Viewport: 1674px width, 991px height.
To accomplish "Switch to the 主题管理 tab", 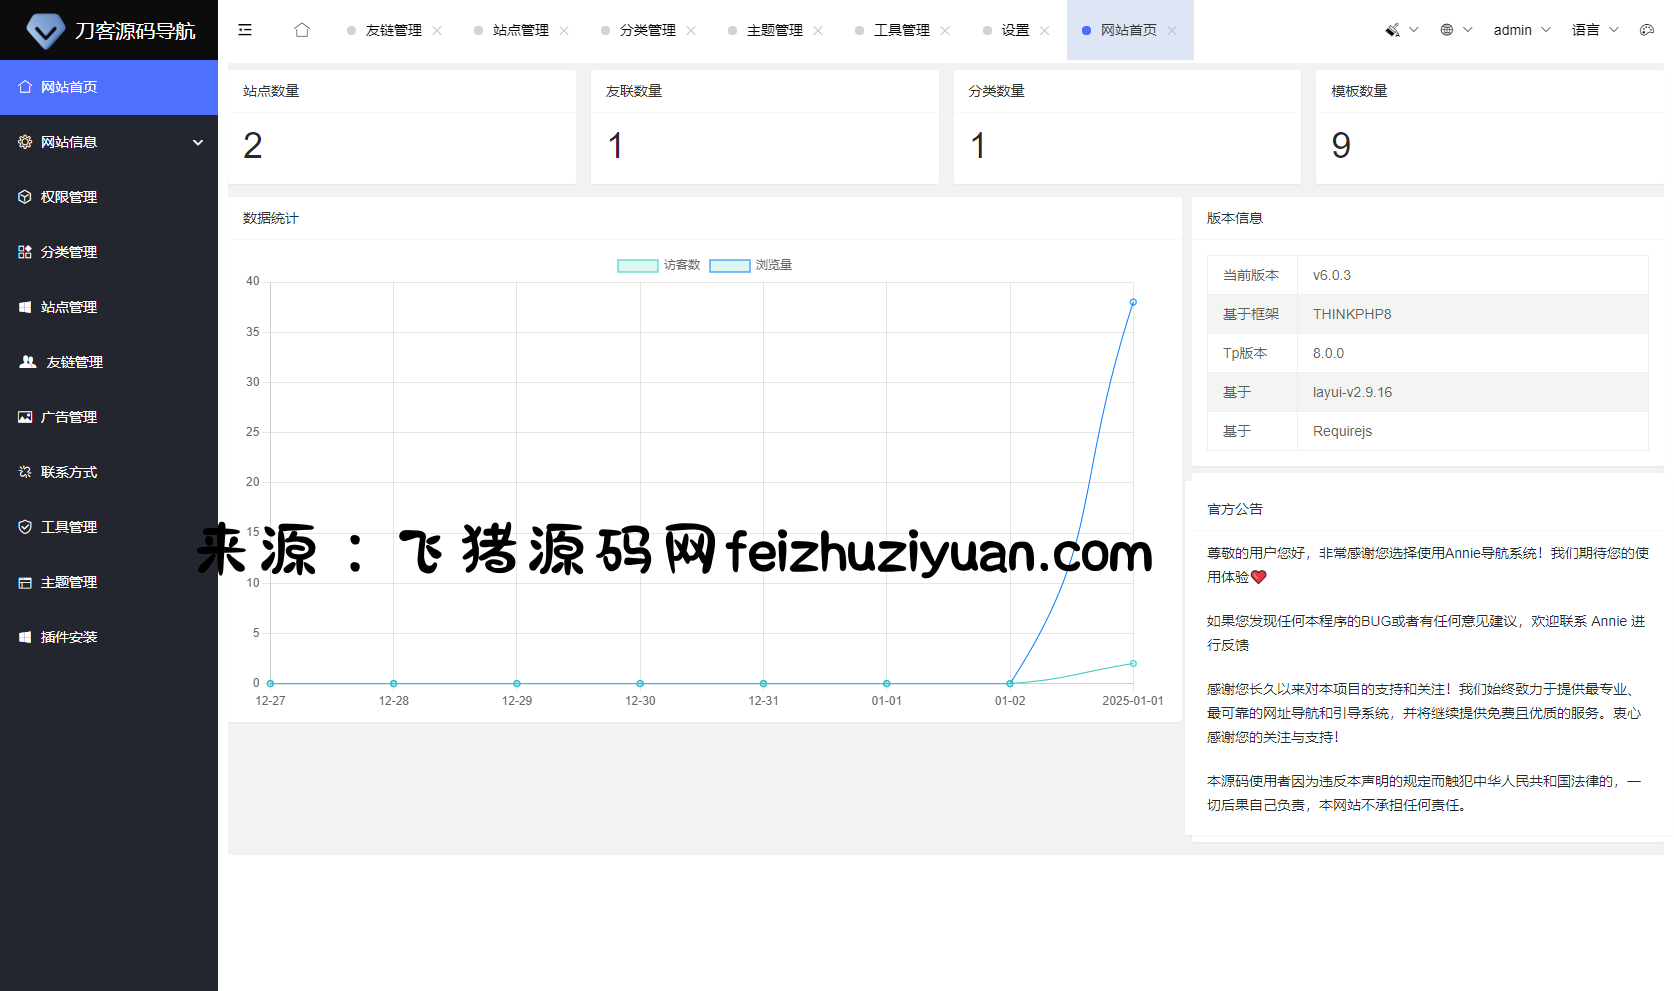I will point(774,30).
